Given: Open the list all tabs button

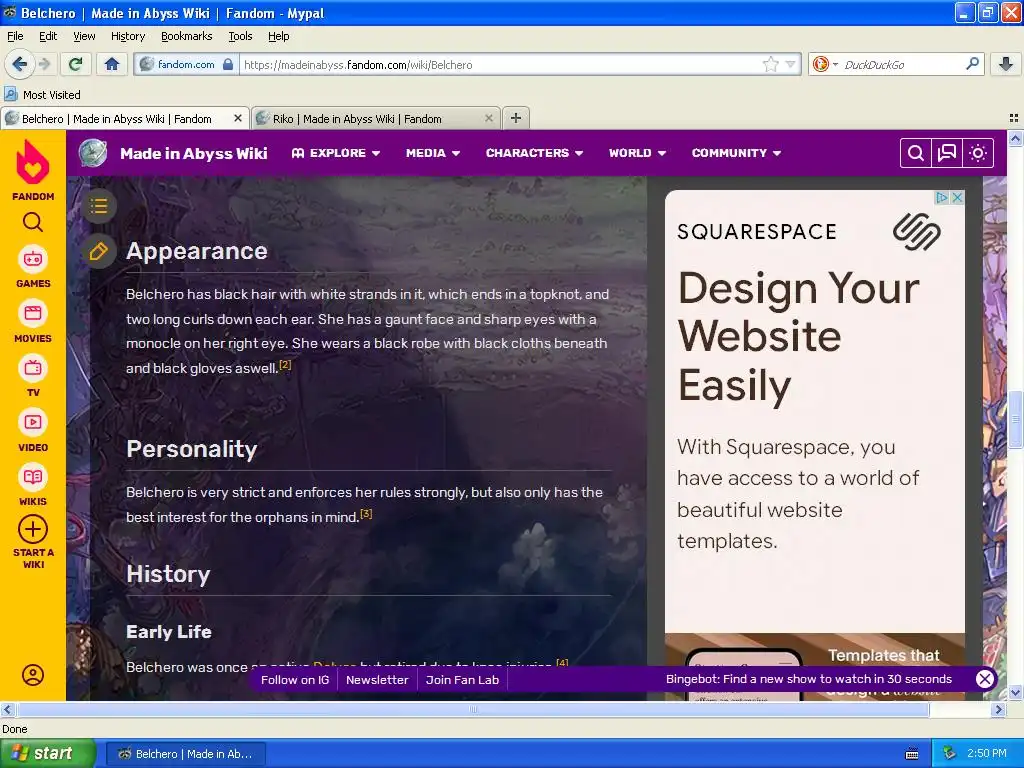Looking at the screenshot, I should coord(1014,118).
